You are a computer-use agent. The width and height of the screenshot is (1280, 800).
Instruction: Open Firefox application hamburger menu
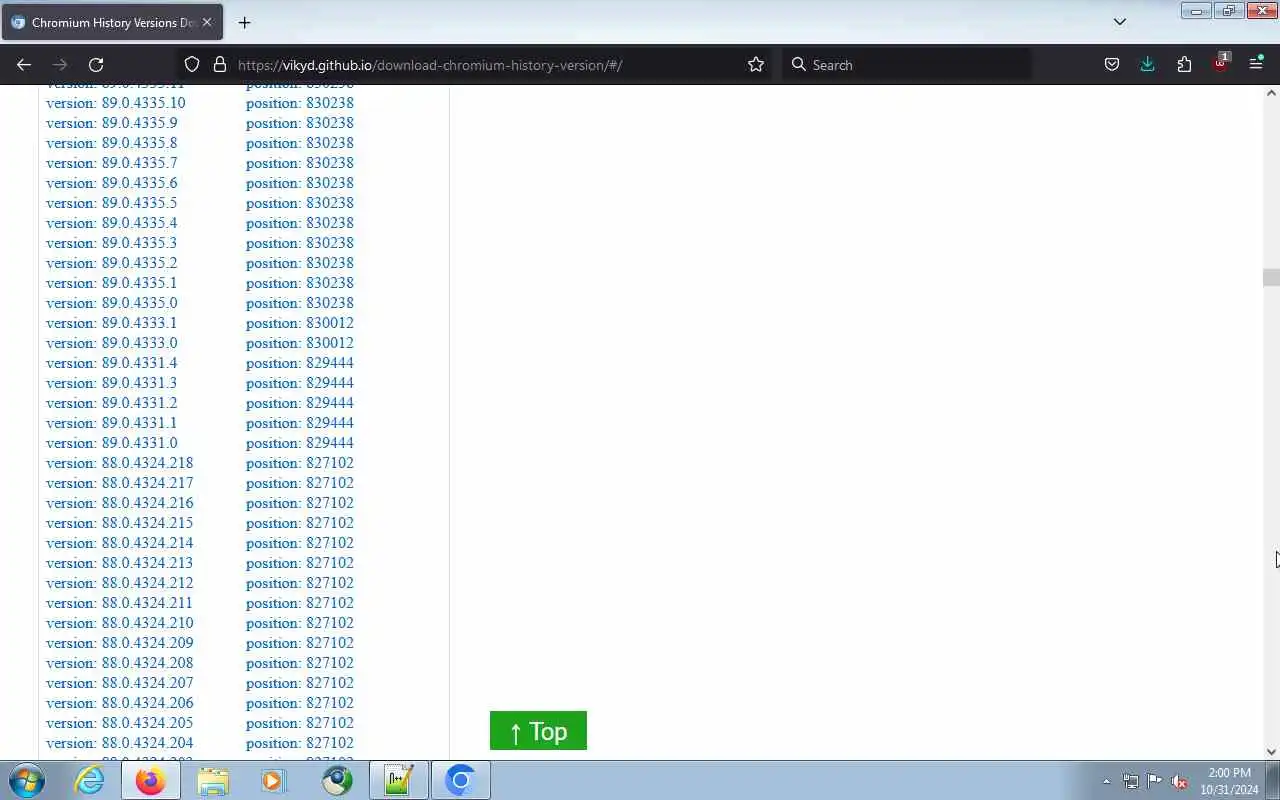pos(1256,64)
